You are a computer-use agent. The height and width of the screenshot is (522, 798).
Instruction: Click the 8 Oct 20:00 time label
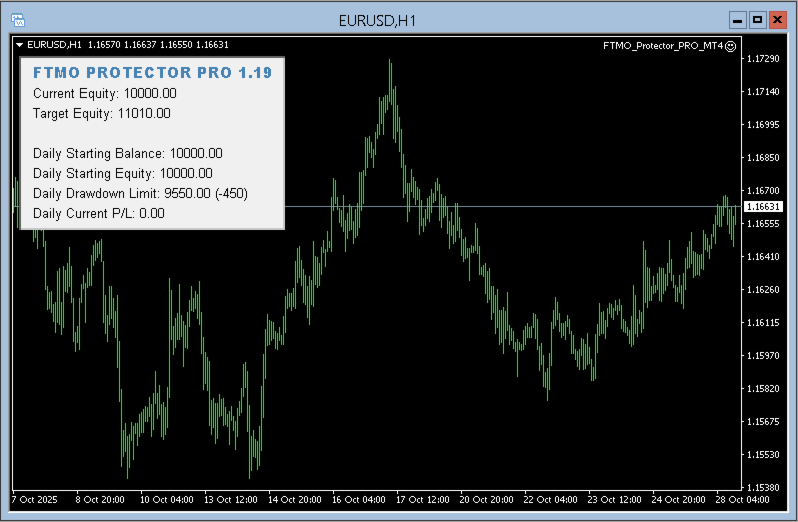[x=100, y=500]
